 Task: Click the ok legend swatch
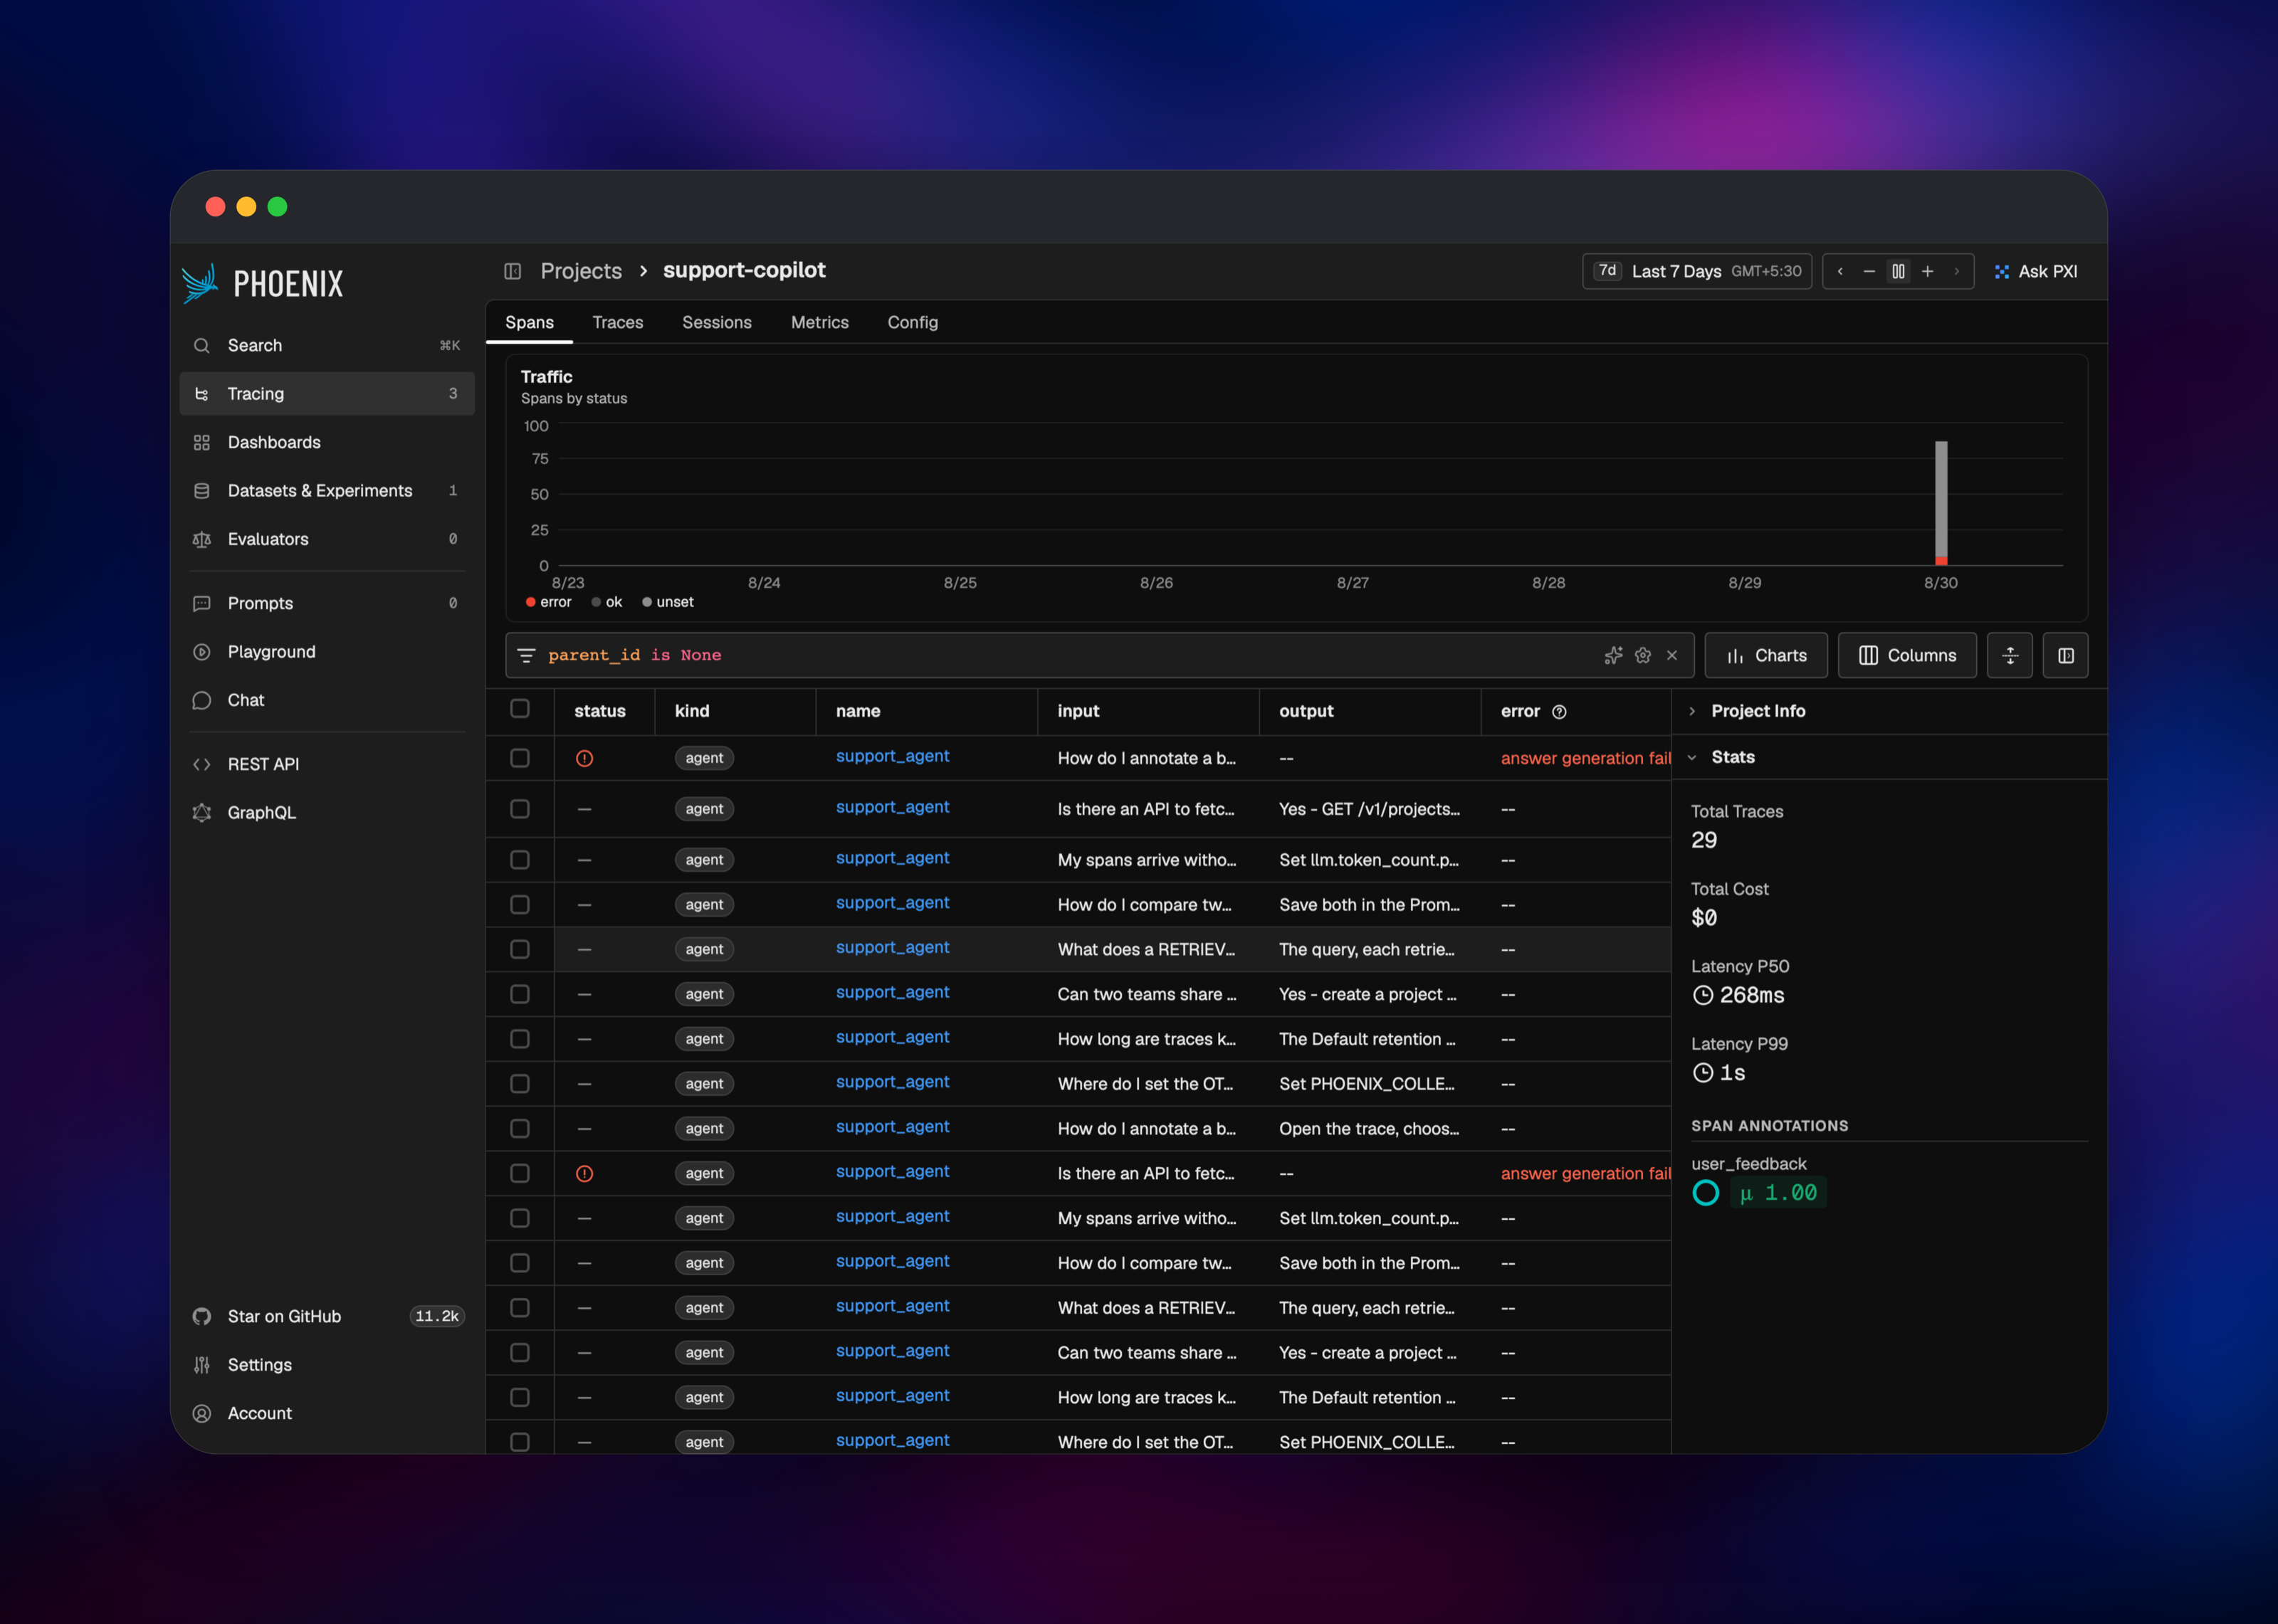click(x=596, y=602)
